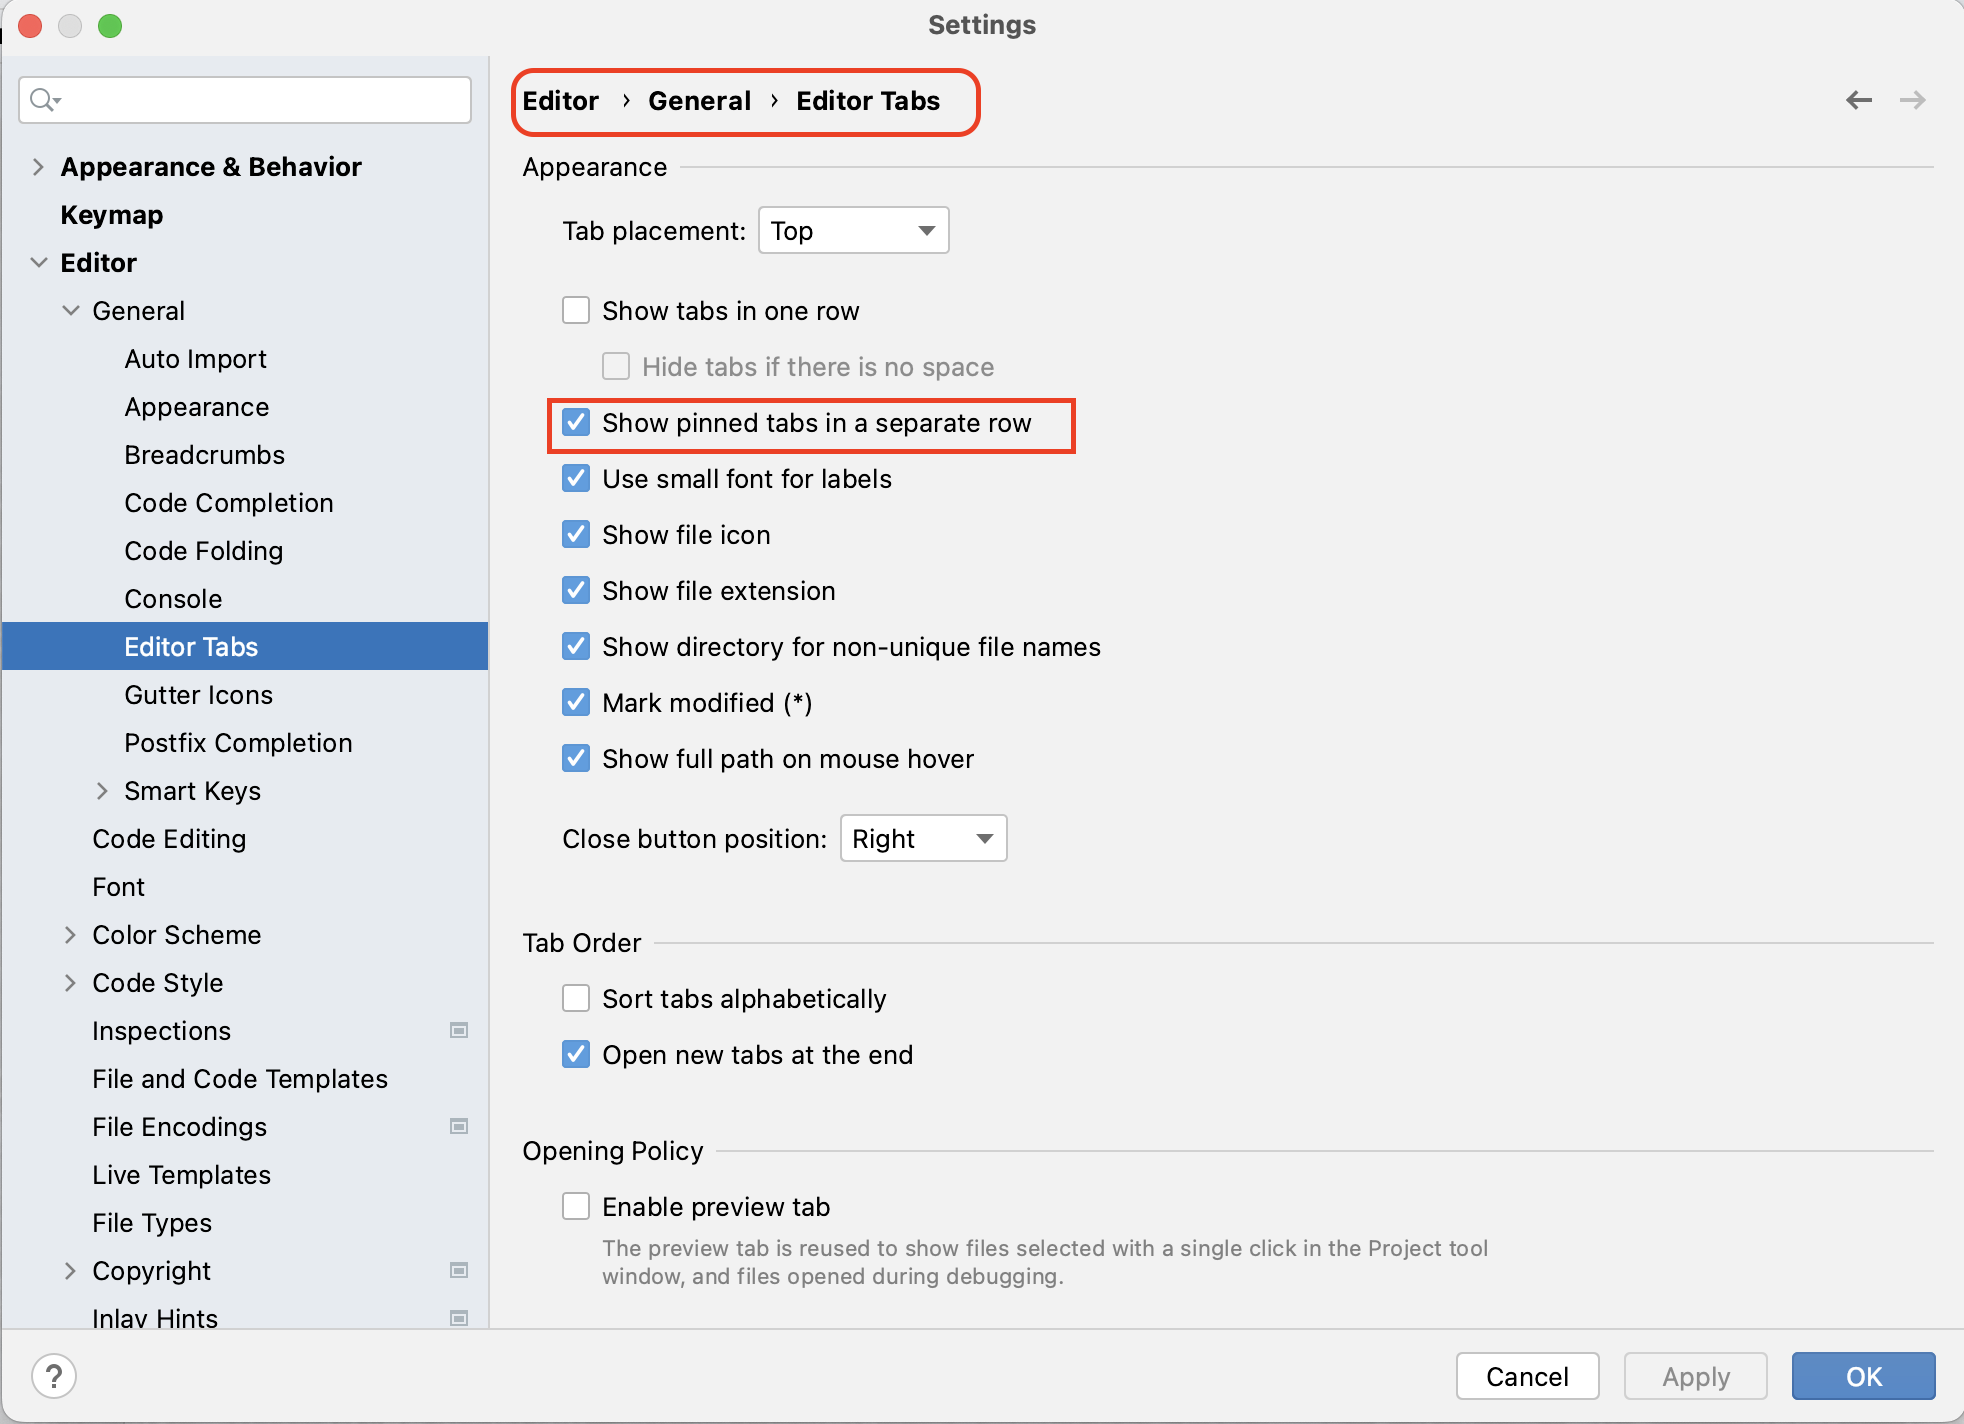Screen dimensions: 1964x1424
Task: Select Gutter Icons in the settings tree
Action: click(198, 695)
